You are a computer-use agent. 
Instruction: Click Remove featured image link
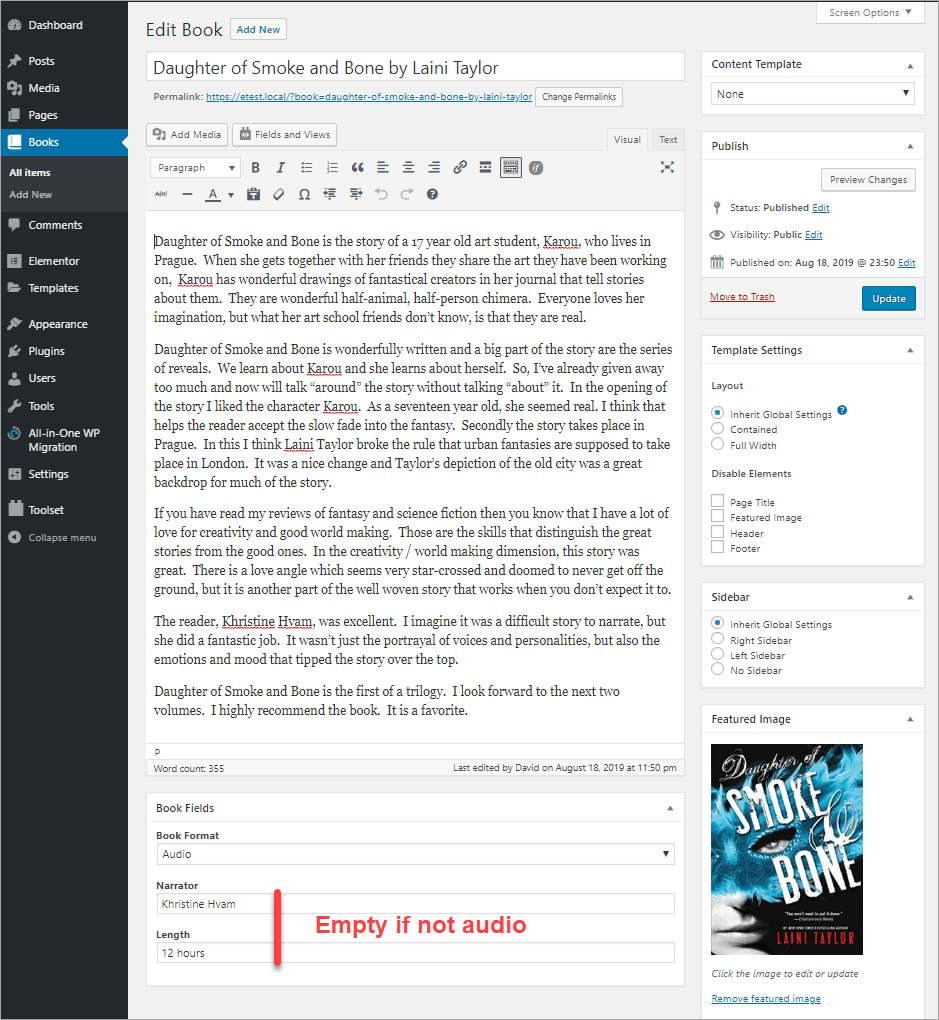(x=765, y=998)
